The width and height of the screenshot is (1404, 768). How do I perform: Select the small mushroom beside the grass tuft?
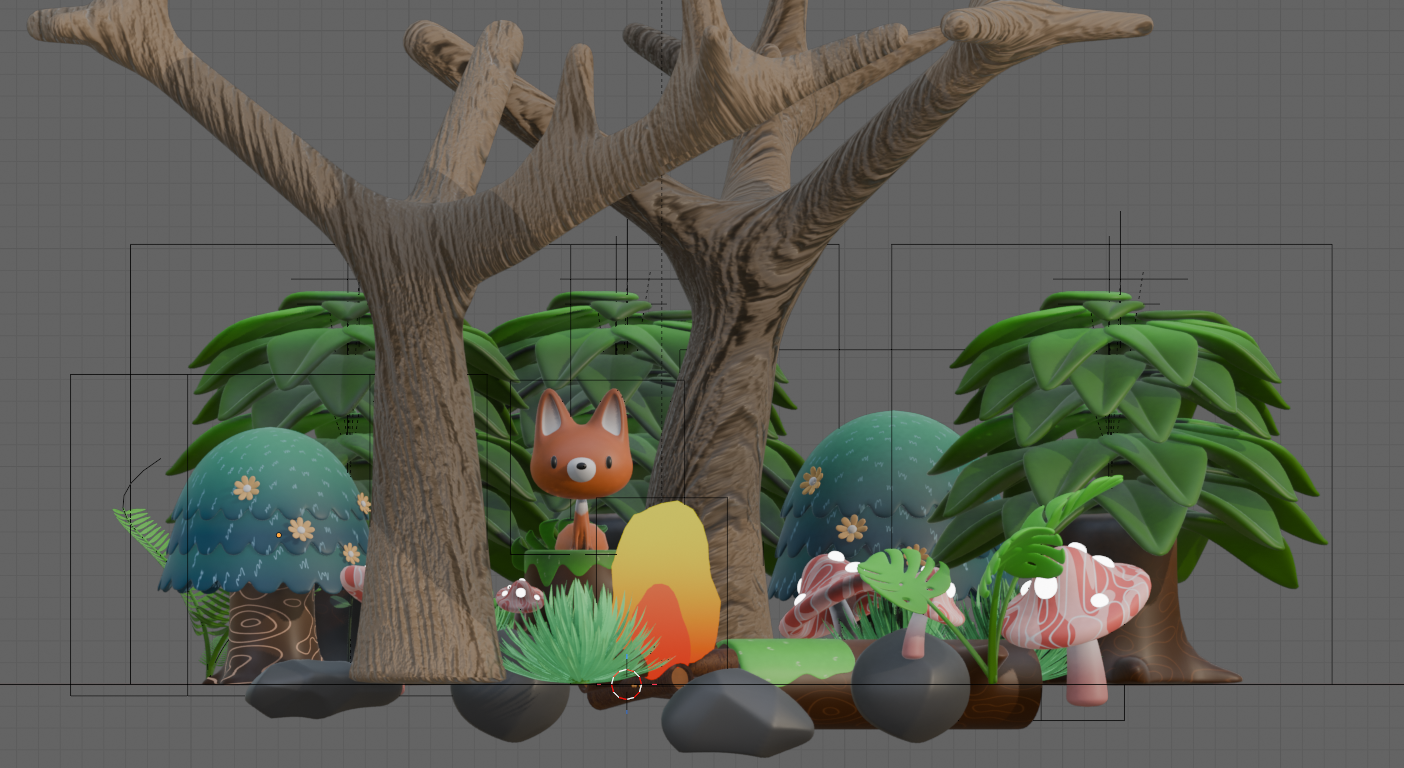pos(521,595)
